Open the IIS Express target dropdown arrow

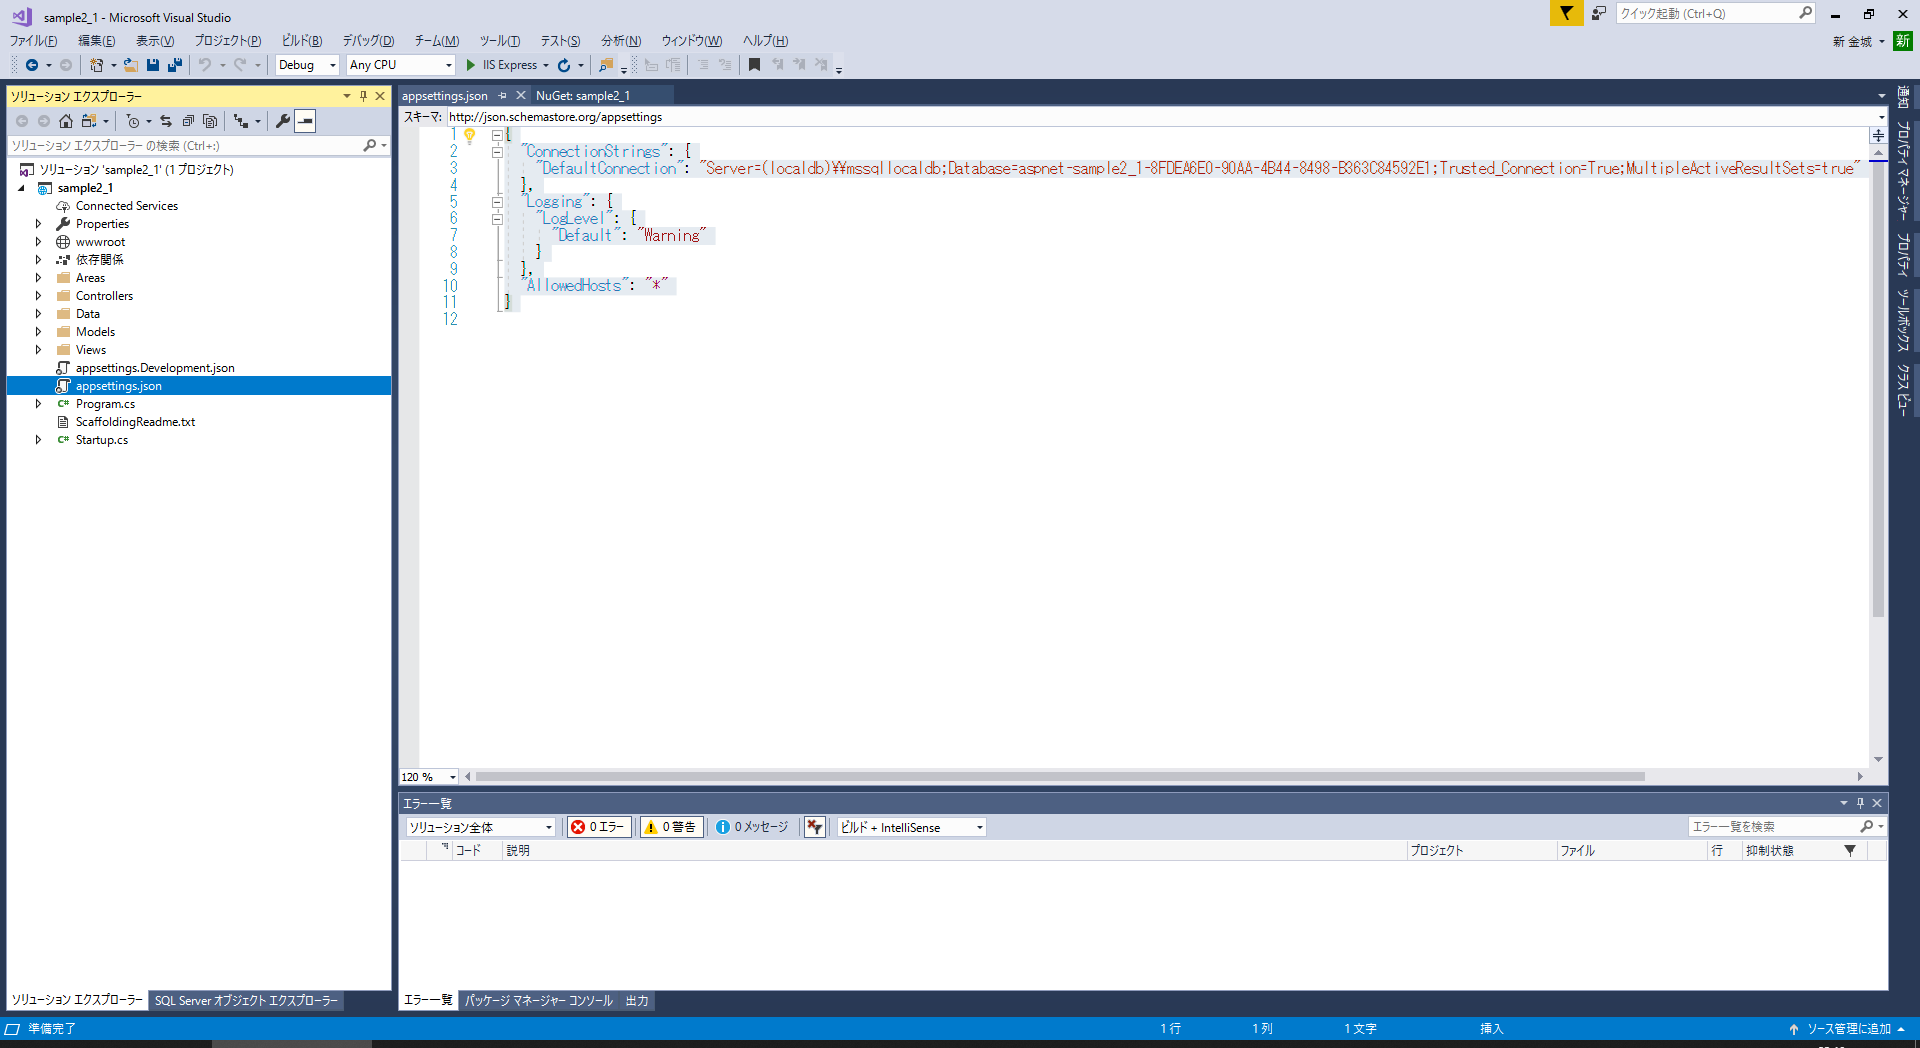point(546,65)
